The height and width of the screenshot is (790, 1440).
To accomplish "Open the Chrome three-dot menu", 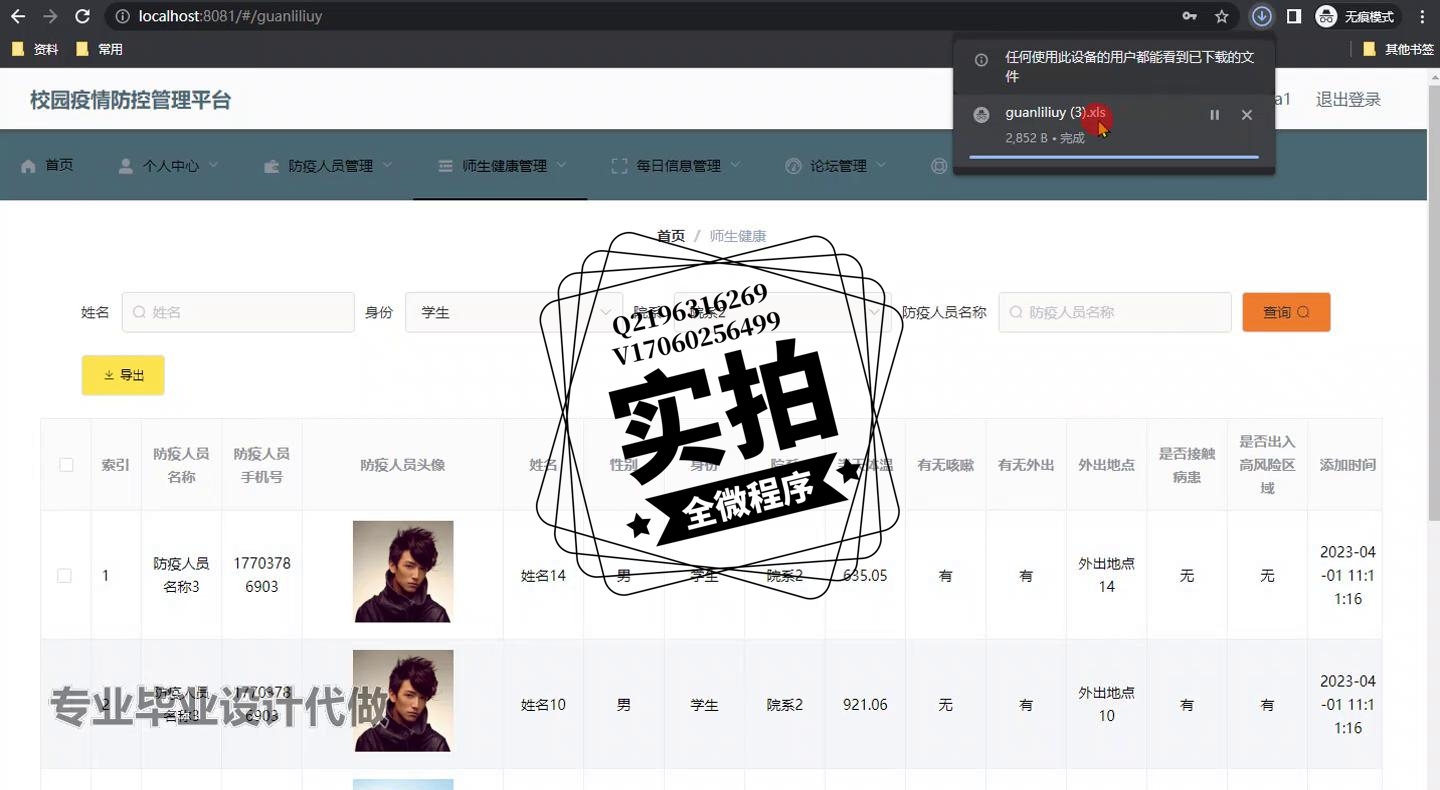I will coord(1422,16).
